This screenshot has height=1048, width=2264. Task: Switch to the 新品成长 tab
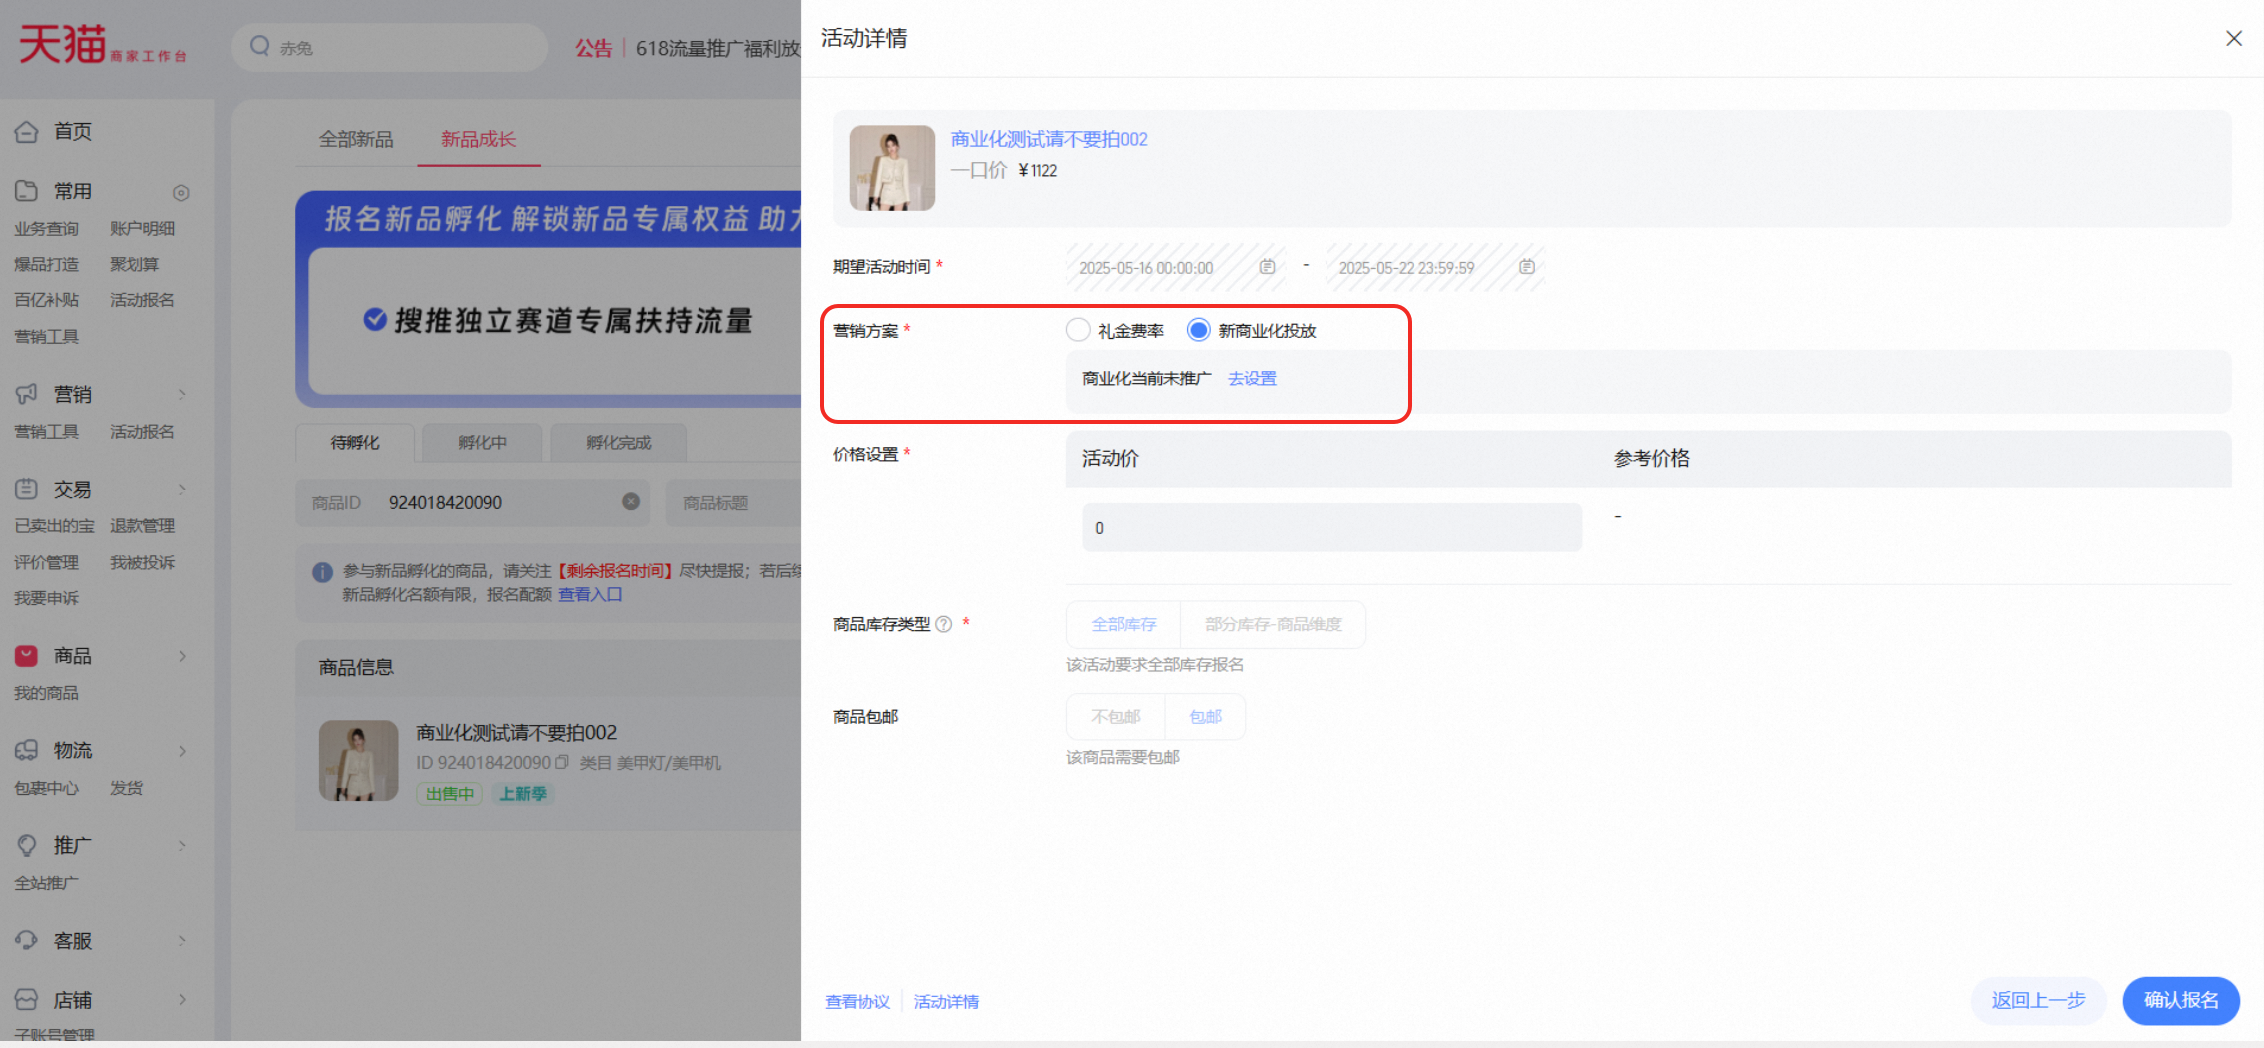click(478, 139)
